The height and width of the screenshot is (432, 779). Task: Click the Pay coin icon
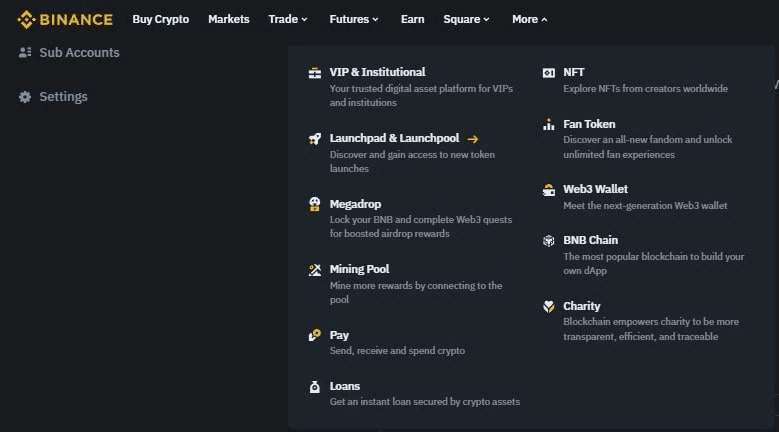point(314,335)
